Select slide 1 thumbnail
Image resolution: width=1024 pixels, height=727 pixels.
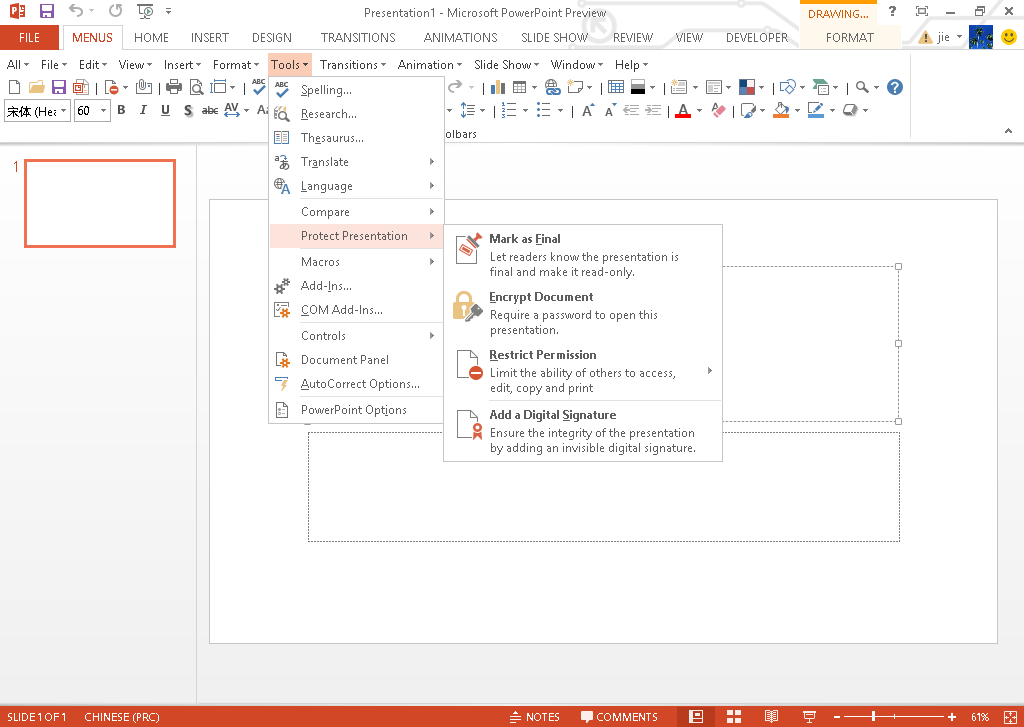[x=100, y=203]
